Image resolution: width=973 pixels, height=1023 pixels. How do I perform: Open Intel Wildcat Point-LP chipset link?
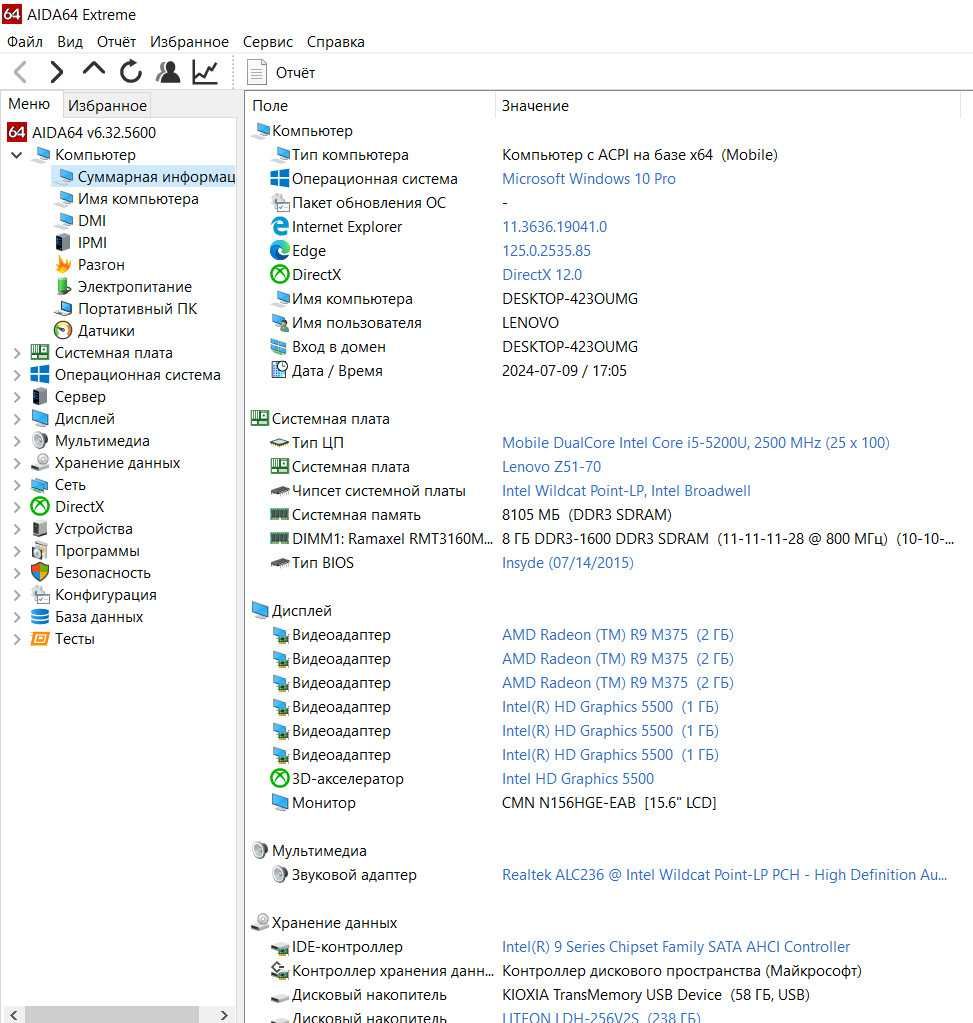(x=626, y=491)
